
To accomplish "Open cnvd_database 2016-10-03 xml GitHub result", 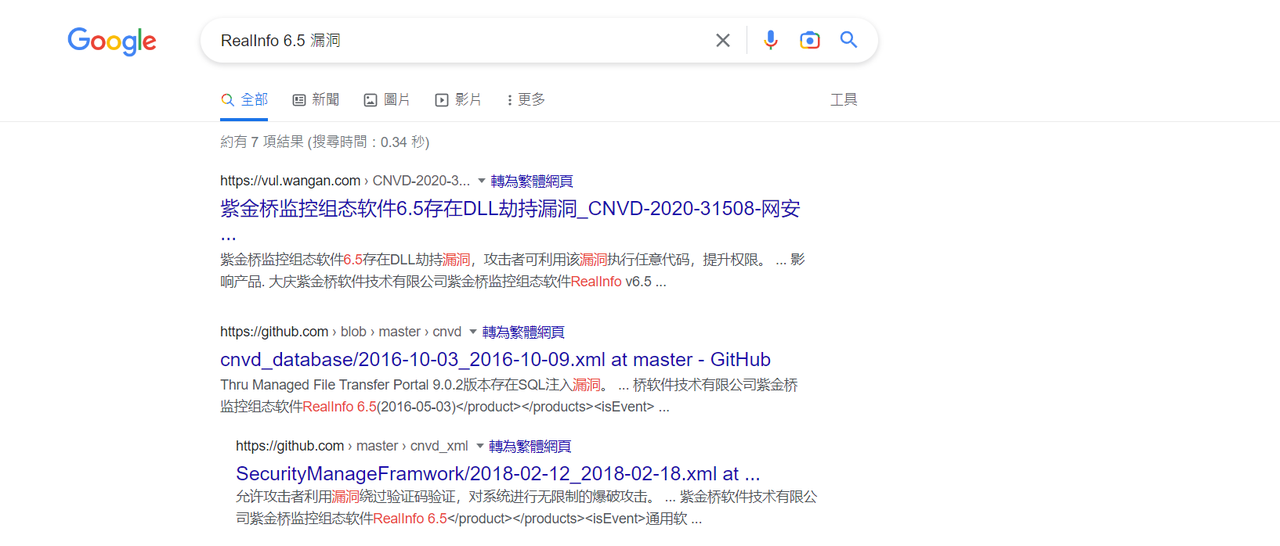I will [x=495, y=360].
